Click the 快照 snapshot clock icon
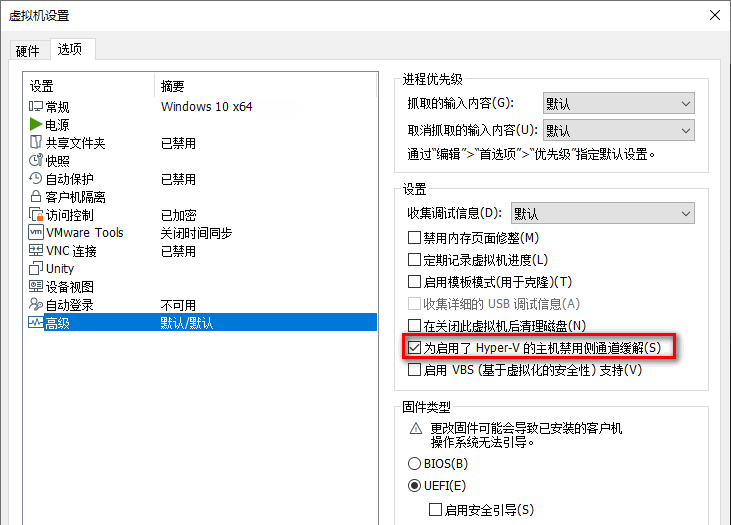Image resolution: width=731 pixels, height=525 pixels. (x=36, y=160)
